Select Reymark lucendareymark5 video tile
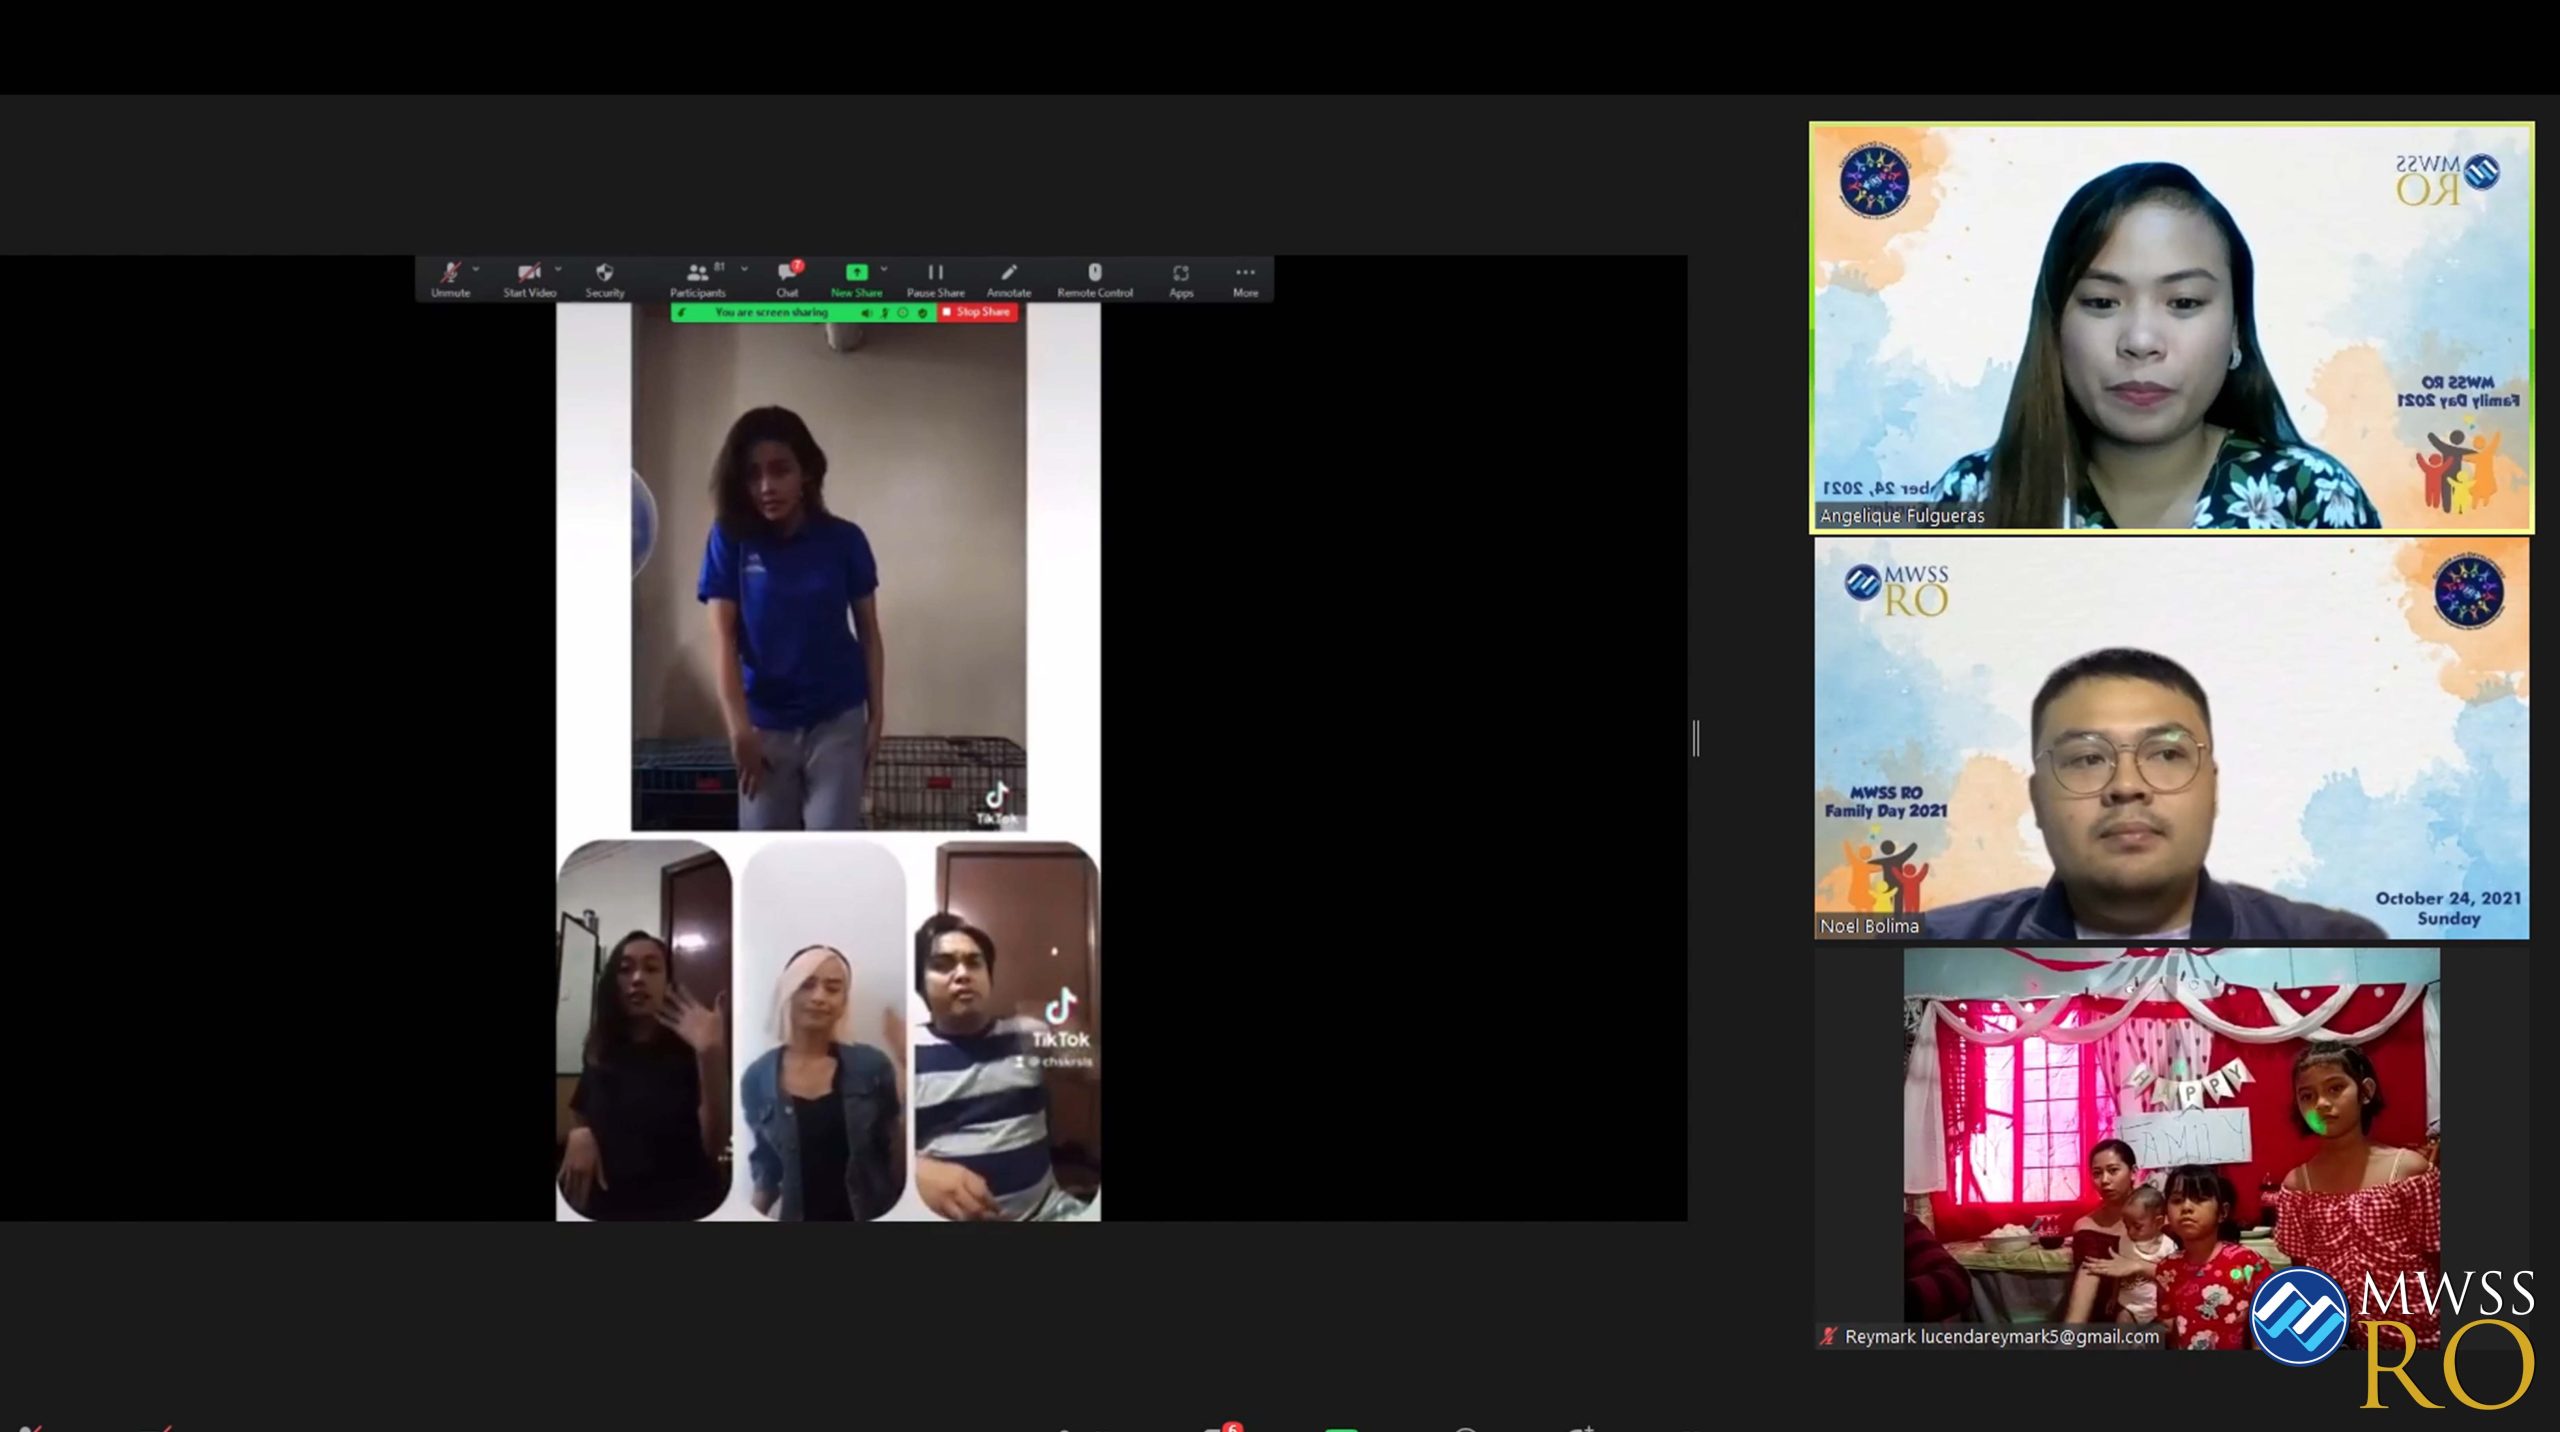This screenshot has height=1432, width=2560. 2171,1149
